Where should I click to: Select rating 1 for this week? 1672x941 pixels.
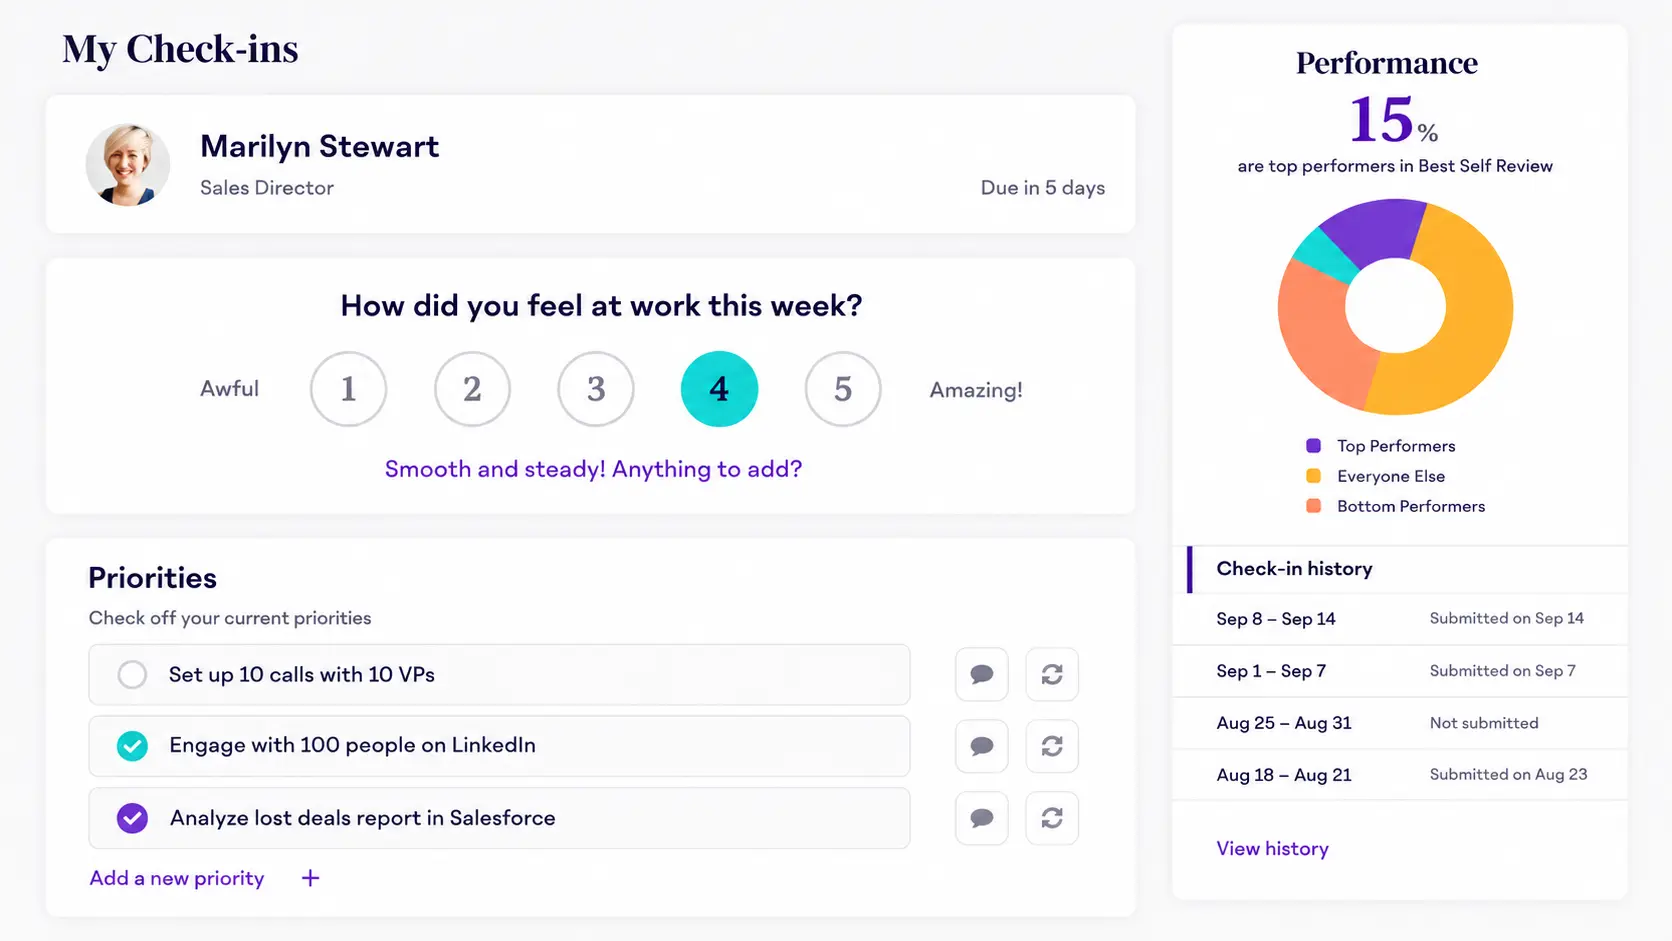[x=348, y=389]
